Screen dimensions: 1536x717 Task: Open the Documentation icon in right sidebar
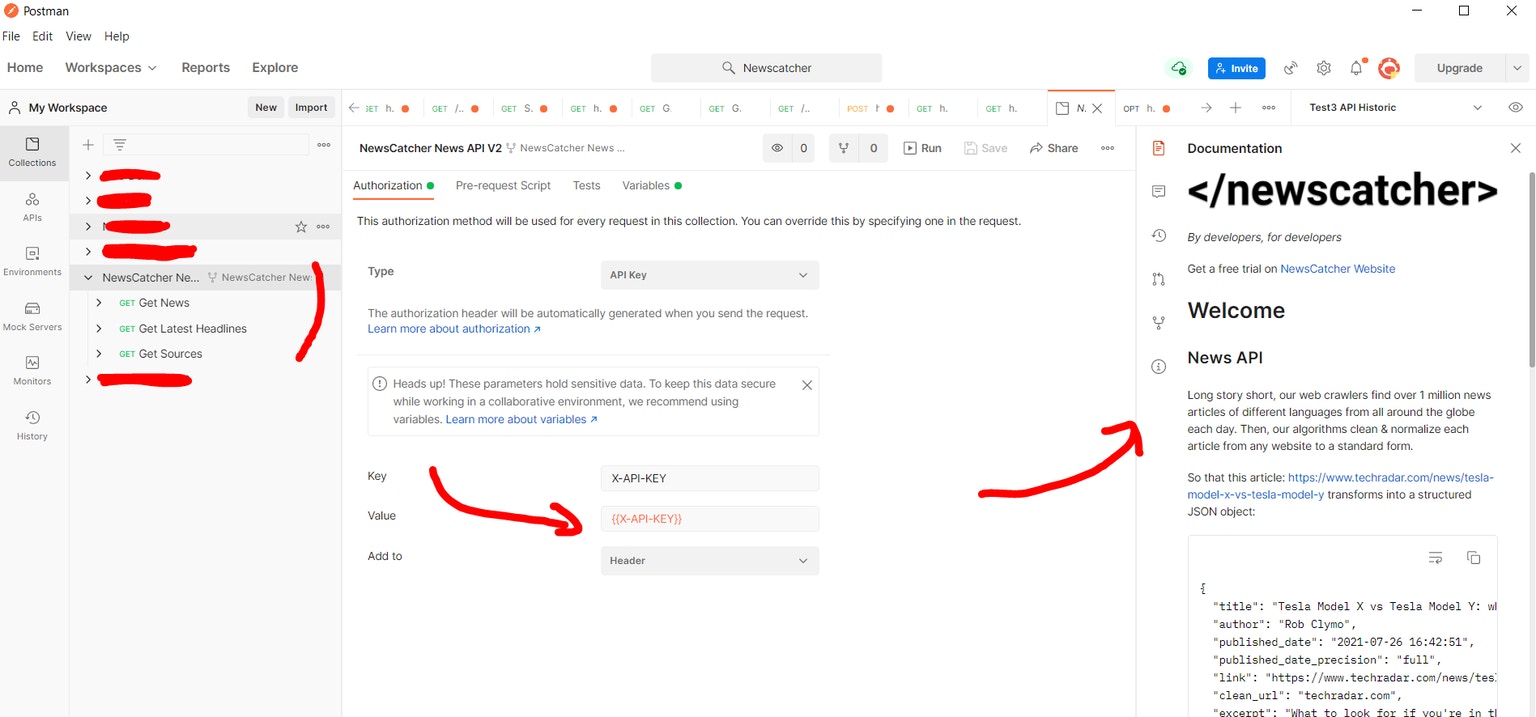(x=1159, y=148)
